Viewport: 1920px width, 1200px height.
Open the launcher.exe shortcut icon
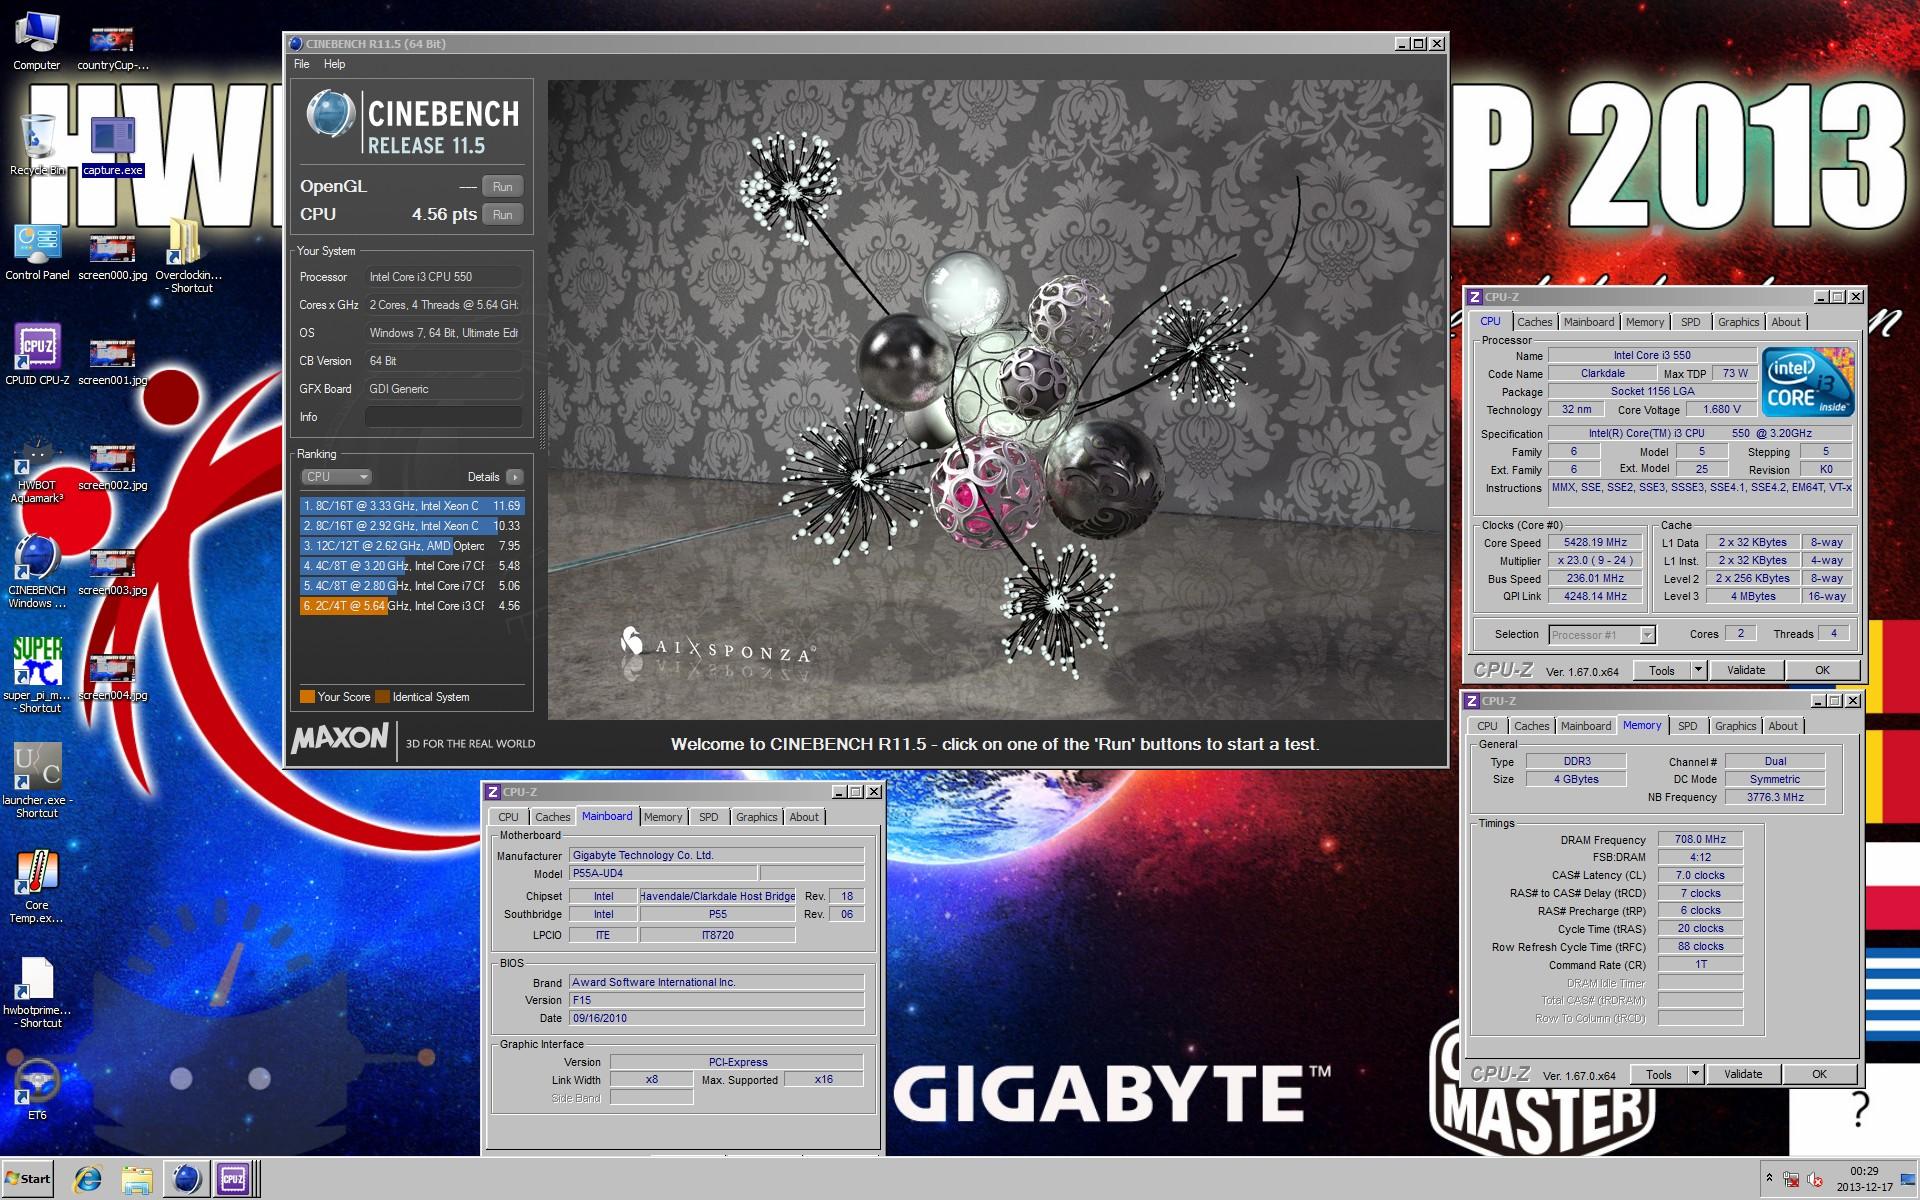click(x=37, y=781)
